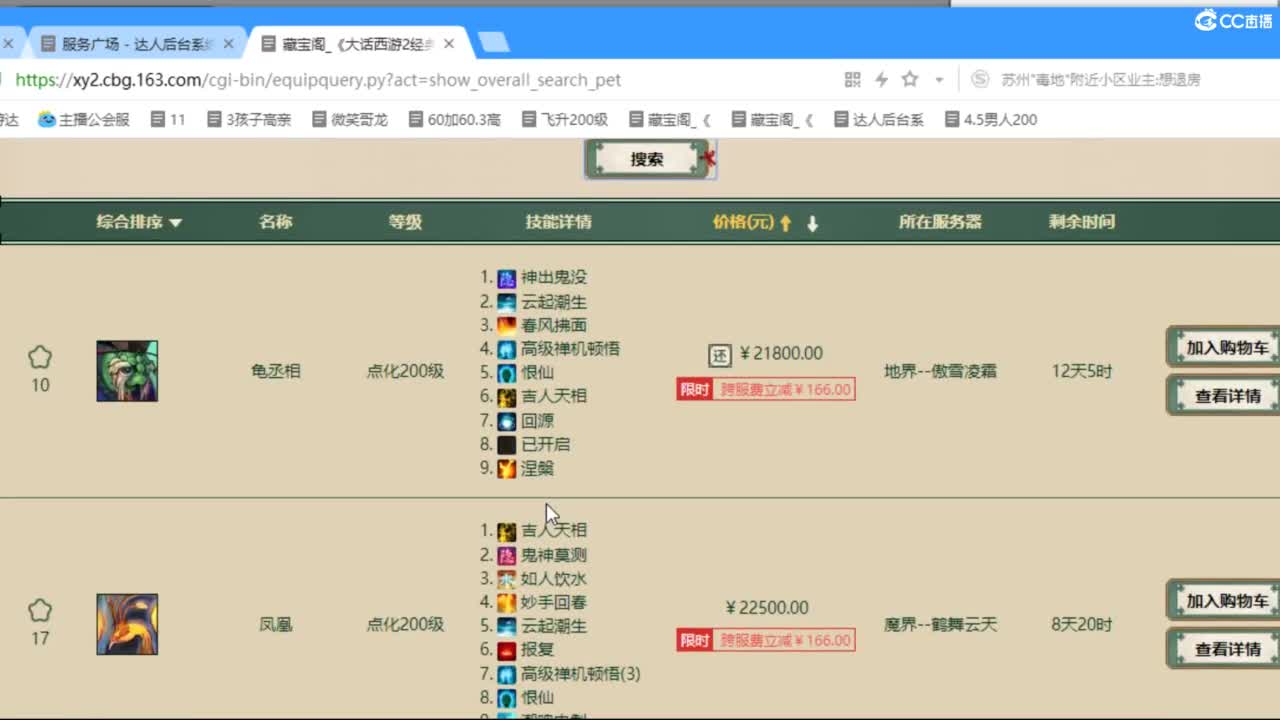The width and height of the screenshot is (1280, 720).
Task: Open the 达人后台系 bookmark
Action: click(x=878, y=119)
